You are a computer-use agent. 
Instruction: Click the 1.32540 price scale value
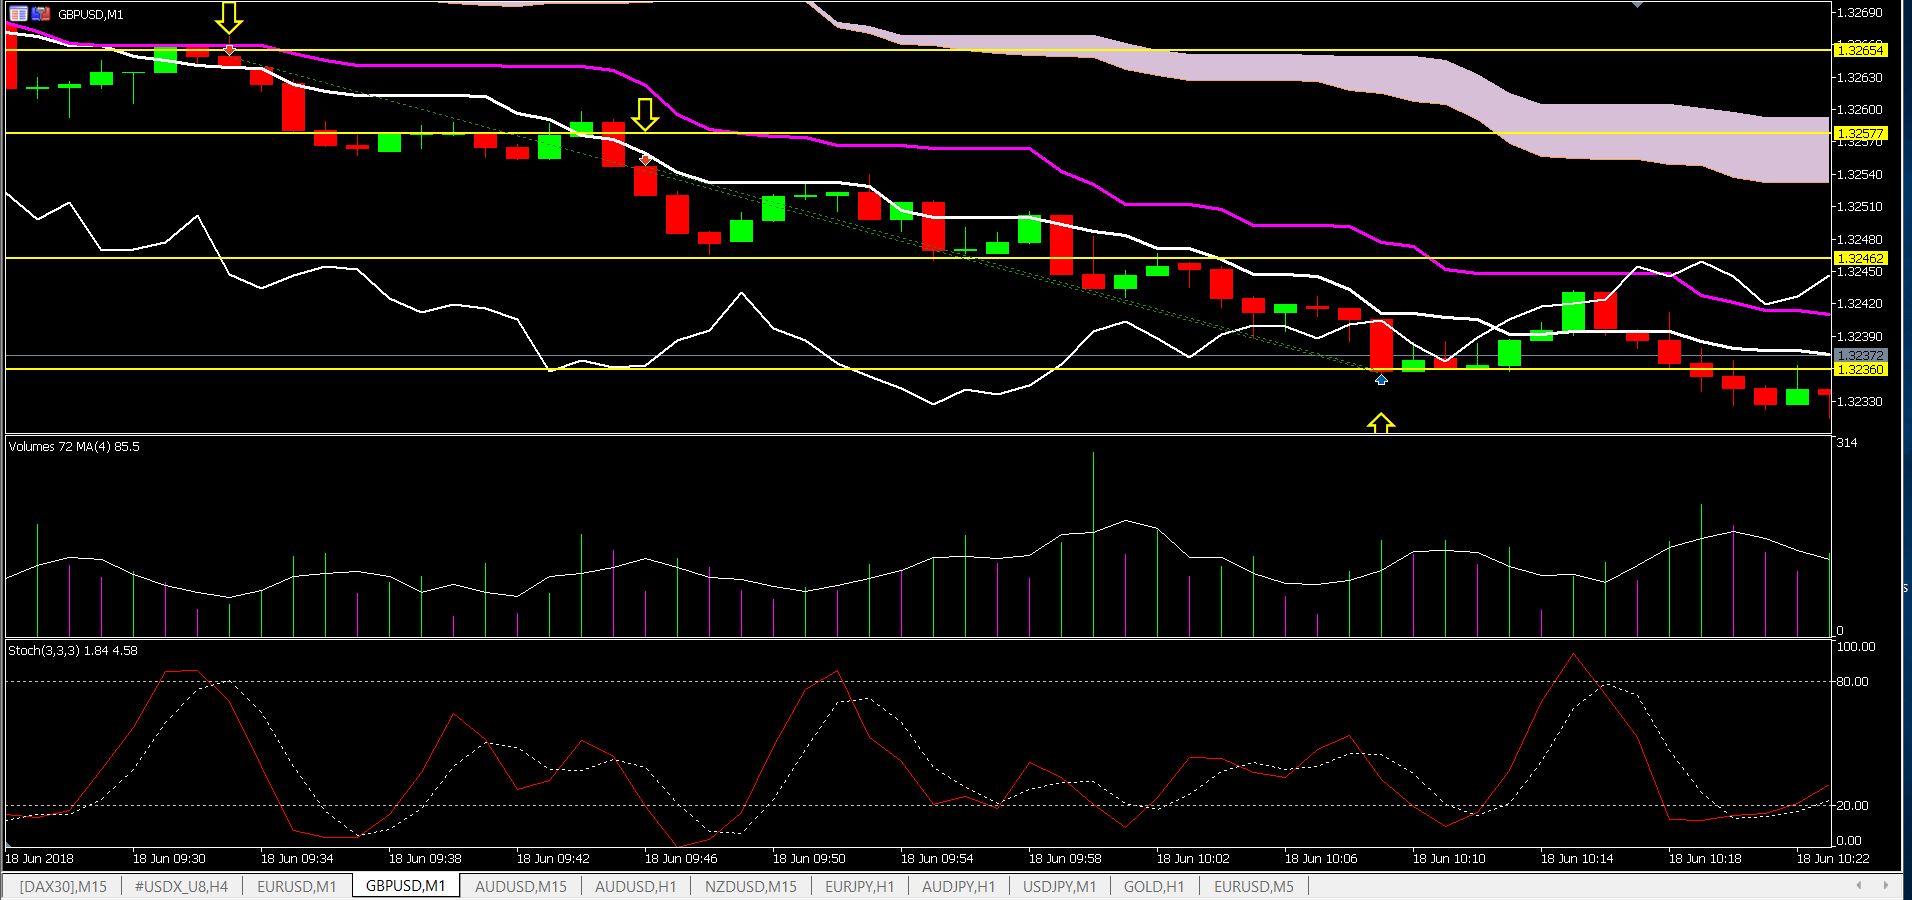tap(1860, 175)
